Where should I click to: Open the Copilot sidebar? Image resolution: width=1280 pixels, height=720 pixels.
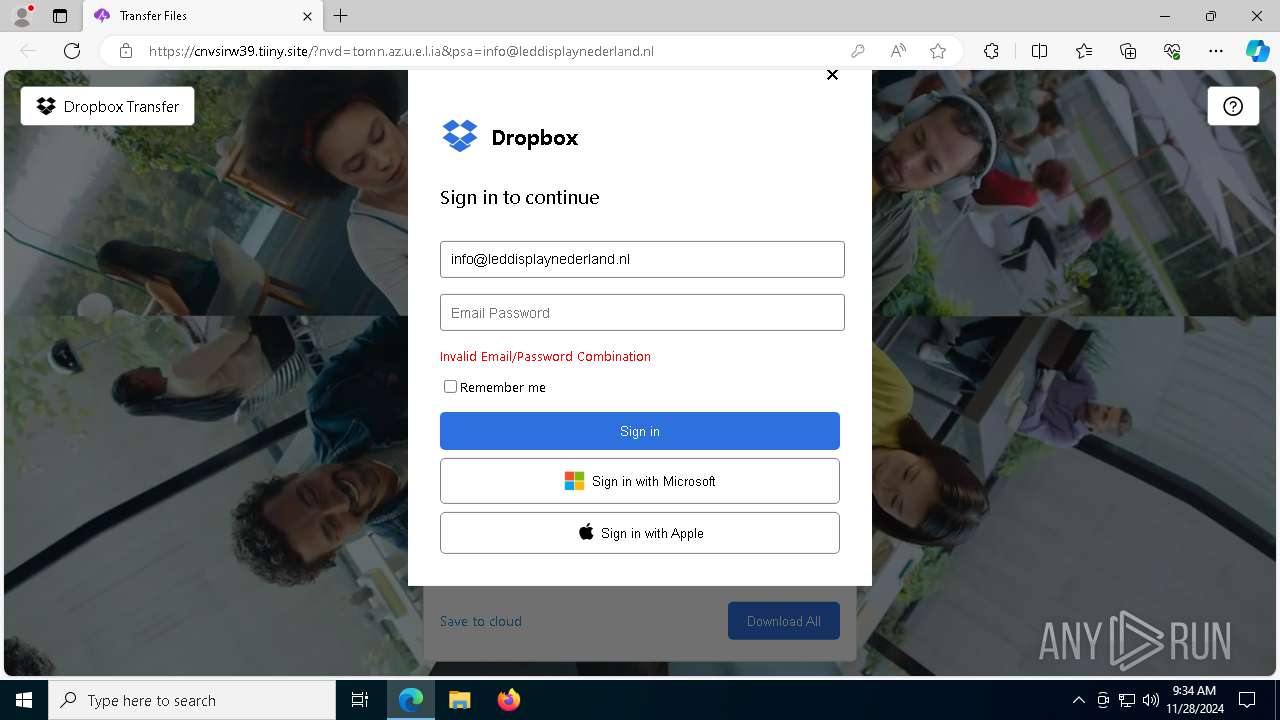click(1257, 51)
